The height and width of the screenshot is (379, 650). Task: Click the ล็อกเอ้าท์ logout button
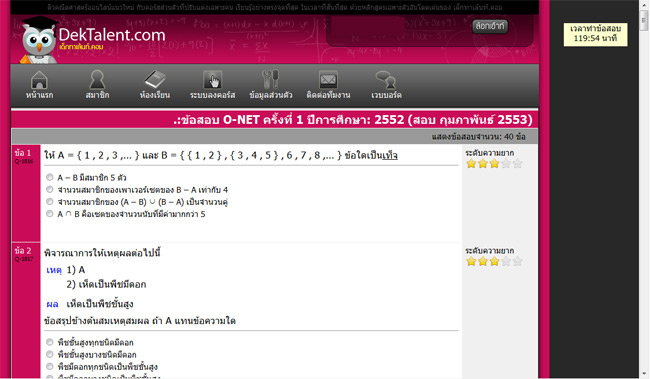(x=490, y=26)
